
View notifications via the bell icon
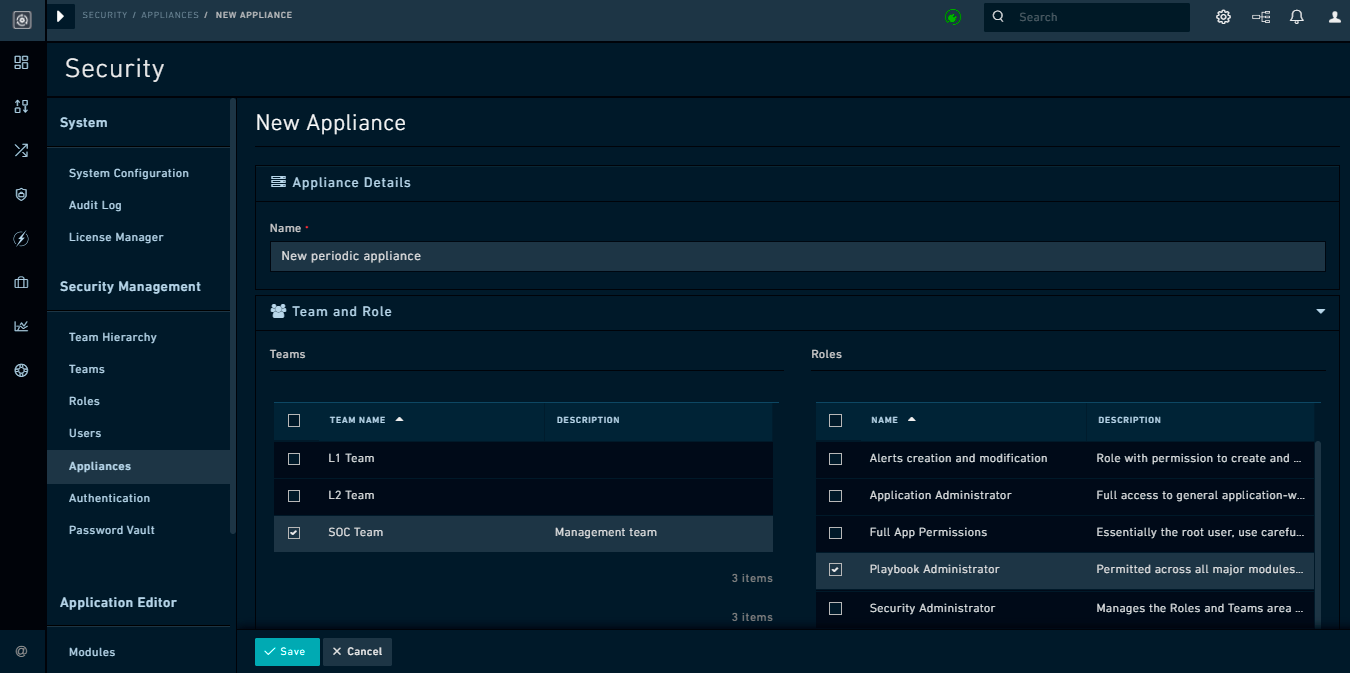[1297, 16]
